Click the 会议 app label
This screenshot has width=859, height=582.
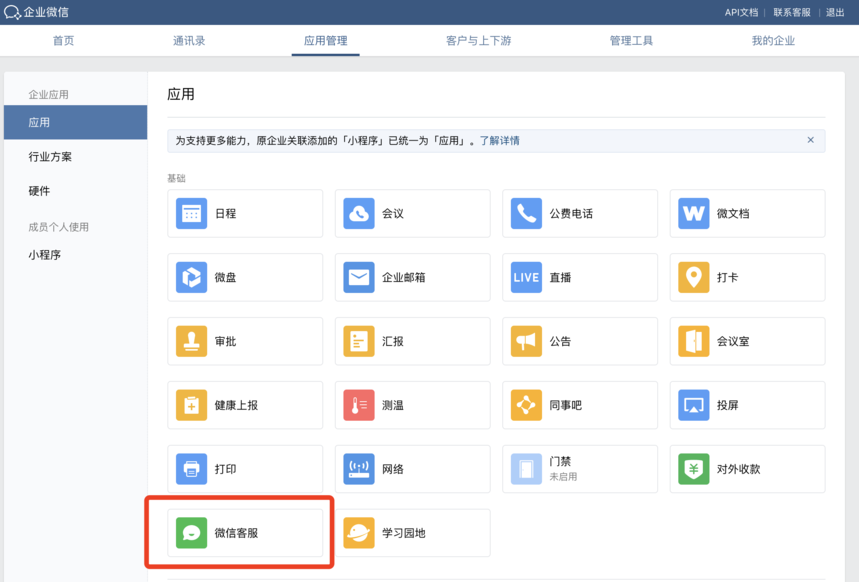(x=393, y=214)
